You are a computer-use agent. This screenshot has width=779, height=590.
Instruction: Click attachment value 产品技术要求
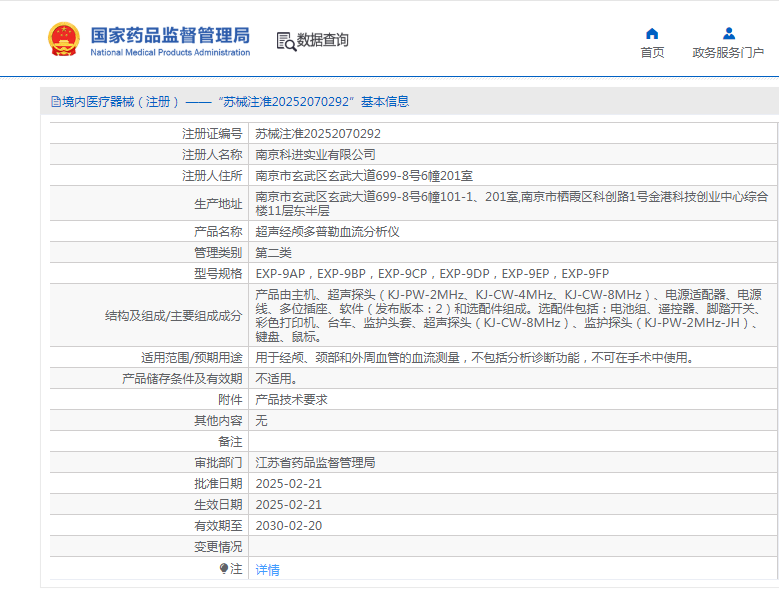click(x=291, y=399)
